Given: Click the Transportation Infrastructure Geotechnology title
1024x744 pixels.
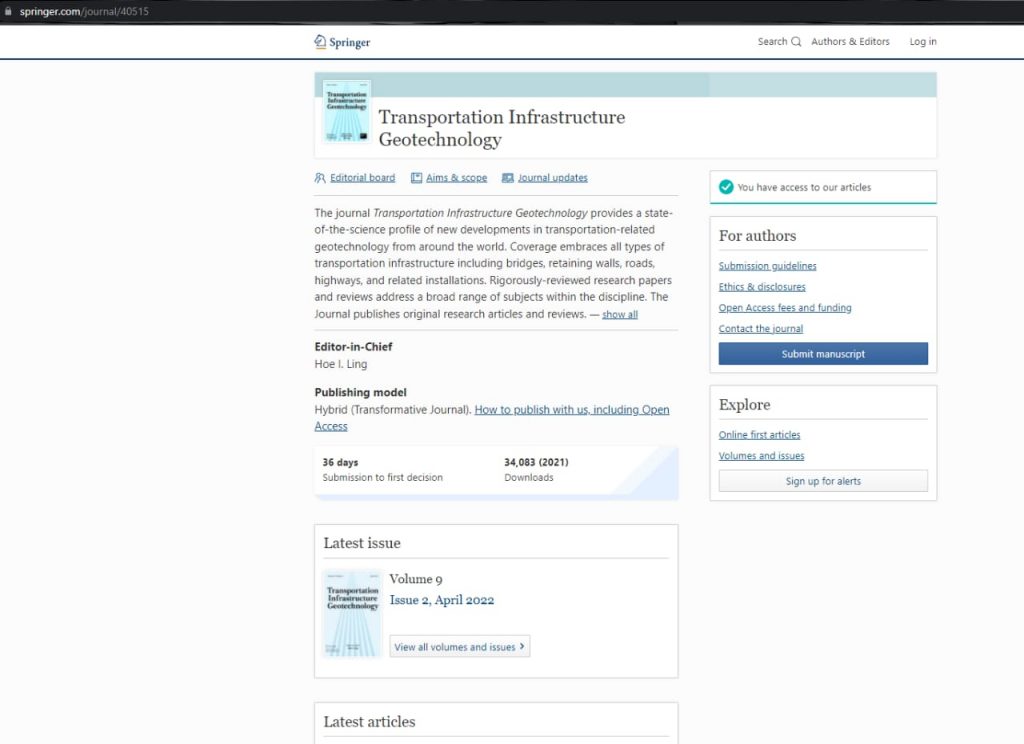Looking at the screenshot, I should 502,128.
